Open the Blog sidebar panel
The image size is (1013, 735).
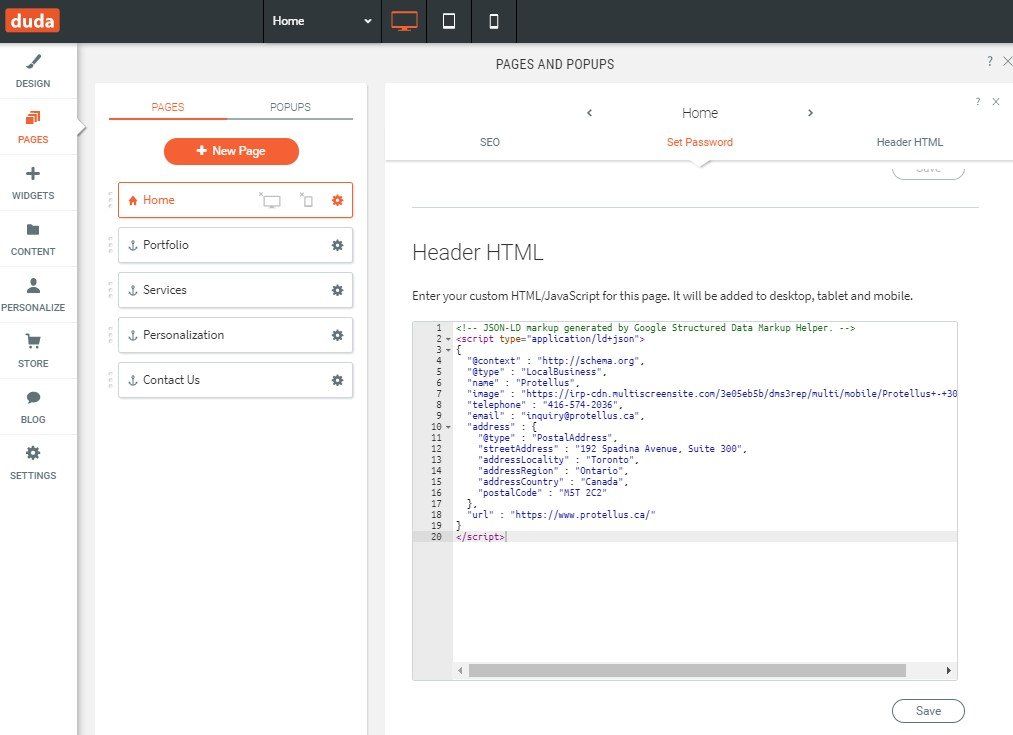tap(33, 408)
